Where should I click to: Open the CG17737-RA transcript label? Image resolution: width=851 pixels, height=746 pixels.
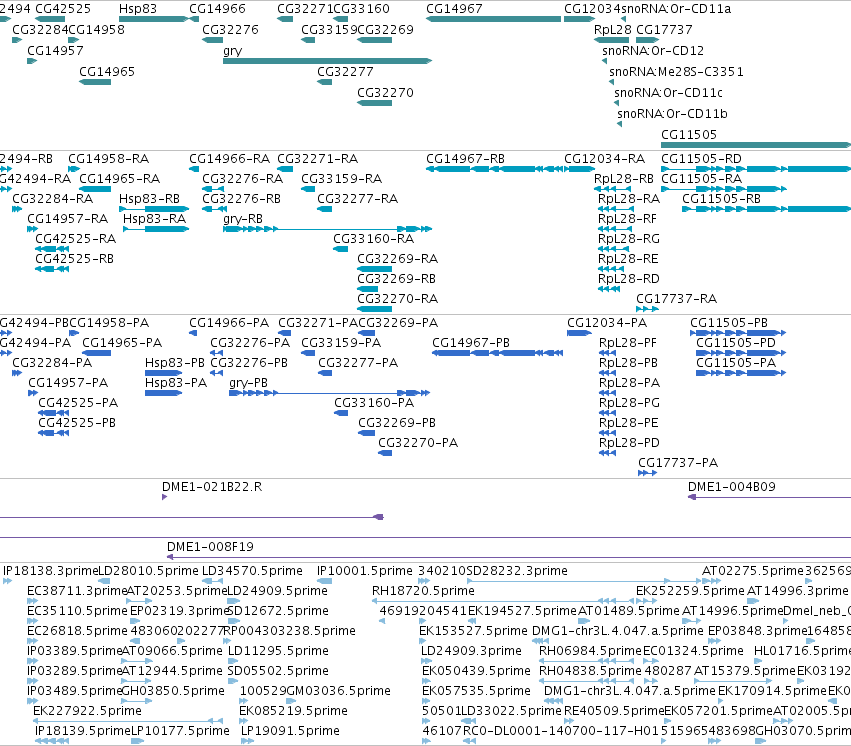(676, 299)
